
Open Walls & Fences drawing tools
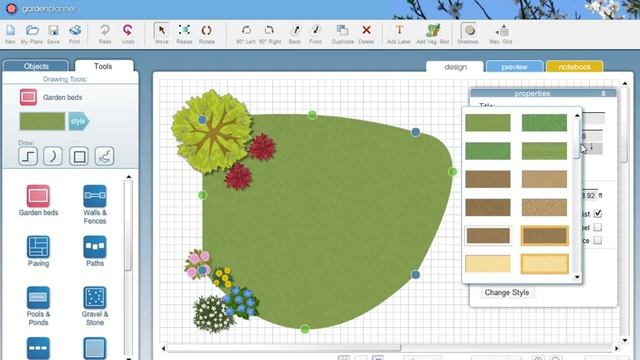pos(95,204)
